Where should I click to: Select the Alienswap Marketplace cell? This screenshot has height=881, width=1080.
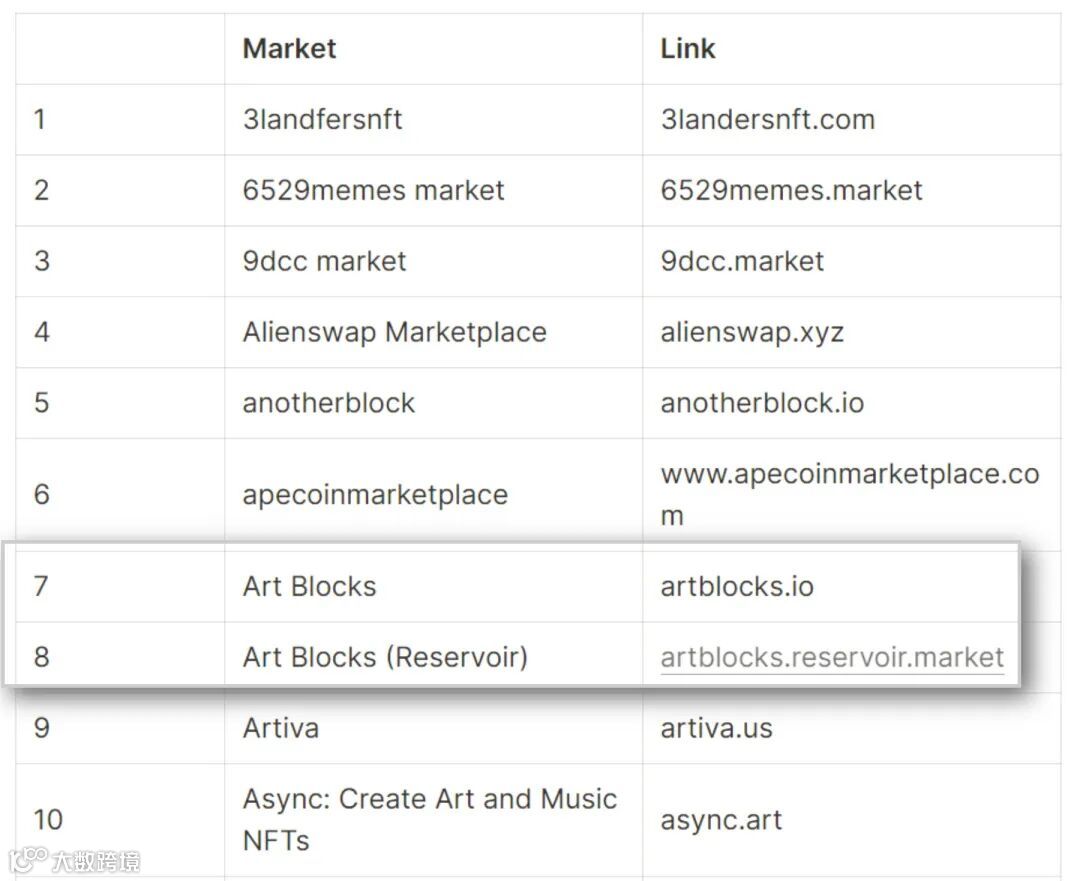(394, 333)
